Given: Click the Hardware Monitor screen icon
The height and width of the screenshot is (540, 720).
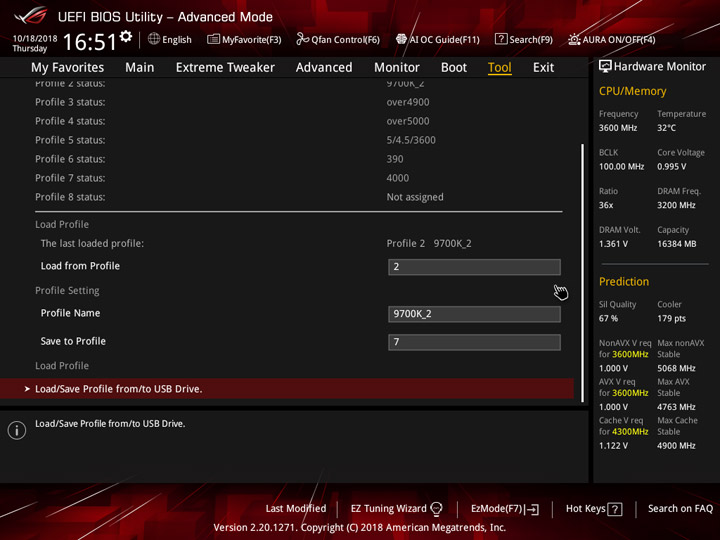Looking at the screenshot, I should tap(605, 67).
